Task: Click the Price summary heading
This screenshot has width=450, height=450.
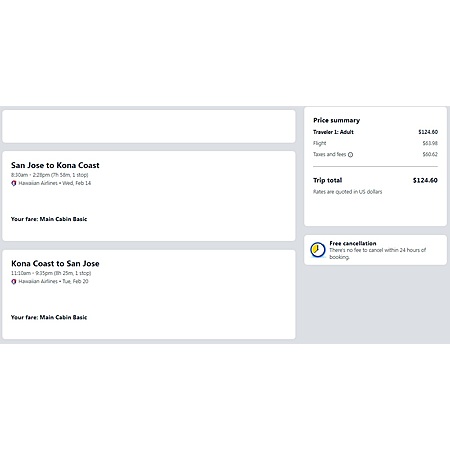Action: 336,120
